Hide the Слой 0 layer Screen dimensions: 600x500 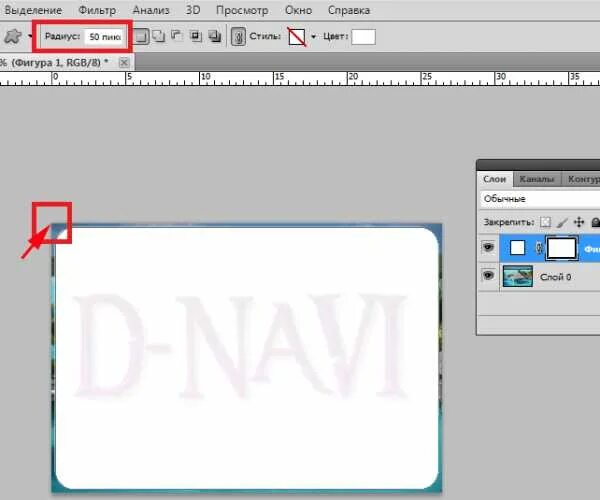(488, 275)
